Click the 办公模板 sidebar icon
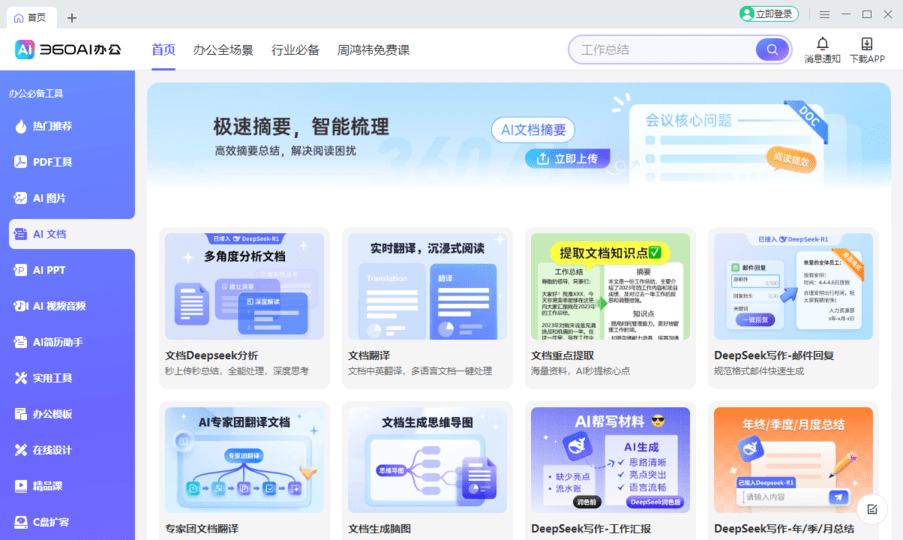The image size is (903, 540). [x=21, y=414]
